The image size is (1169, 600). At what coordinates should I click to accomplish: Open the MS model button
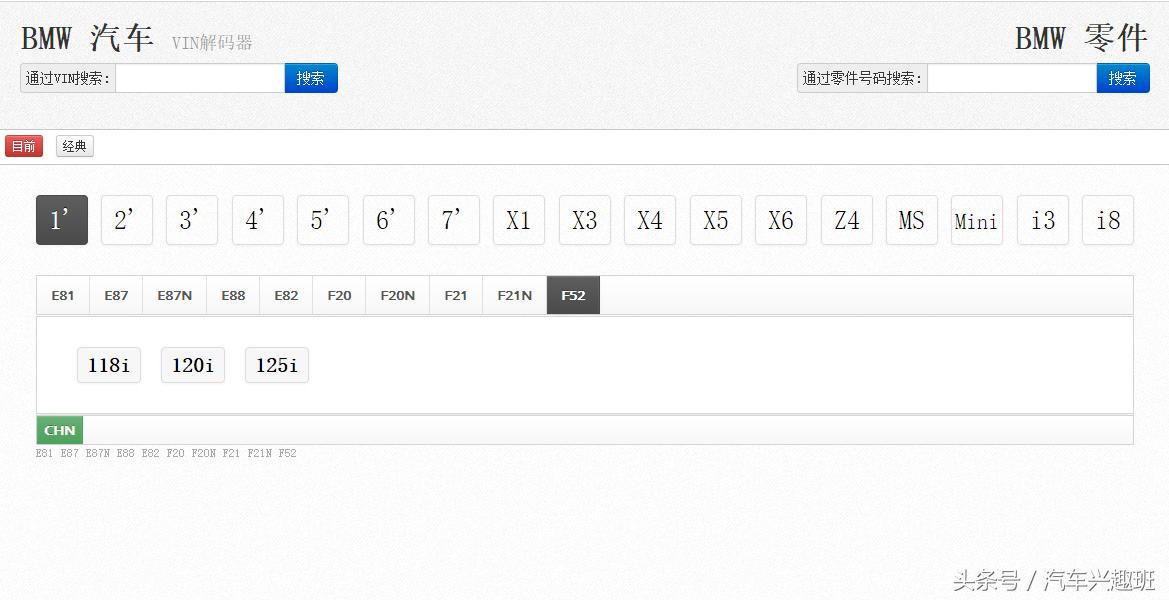[x=912, y=220]
